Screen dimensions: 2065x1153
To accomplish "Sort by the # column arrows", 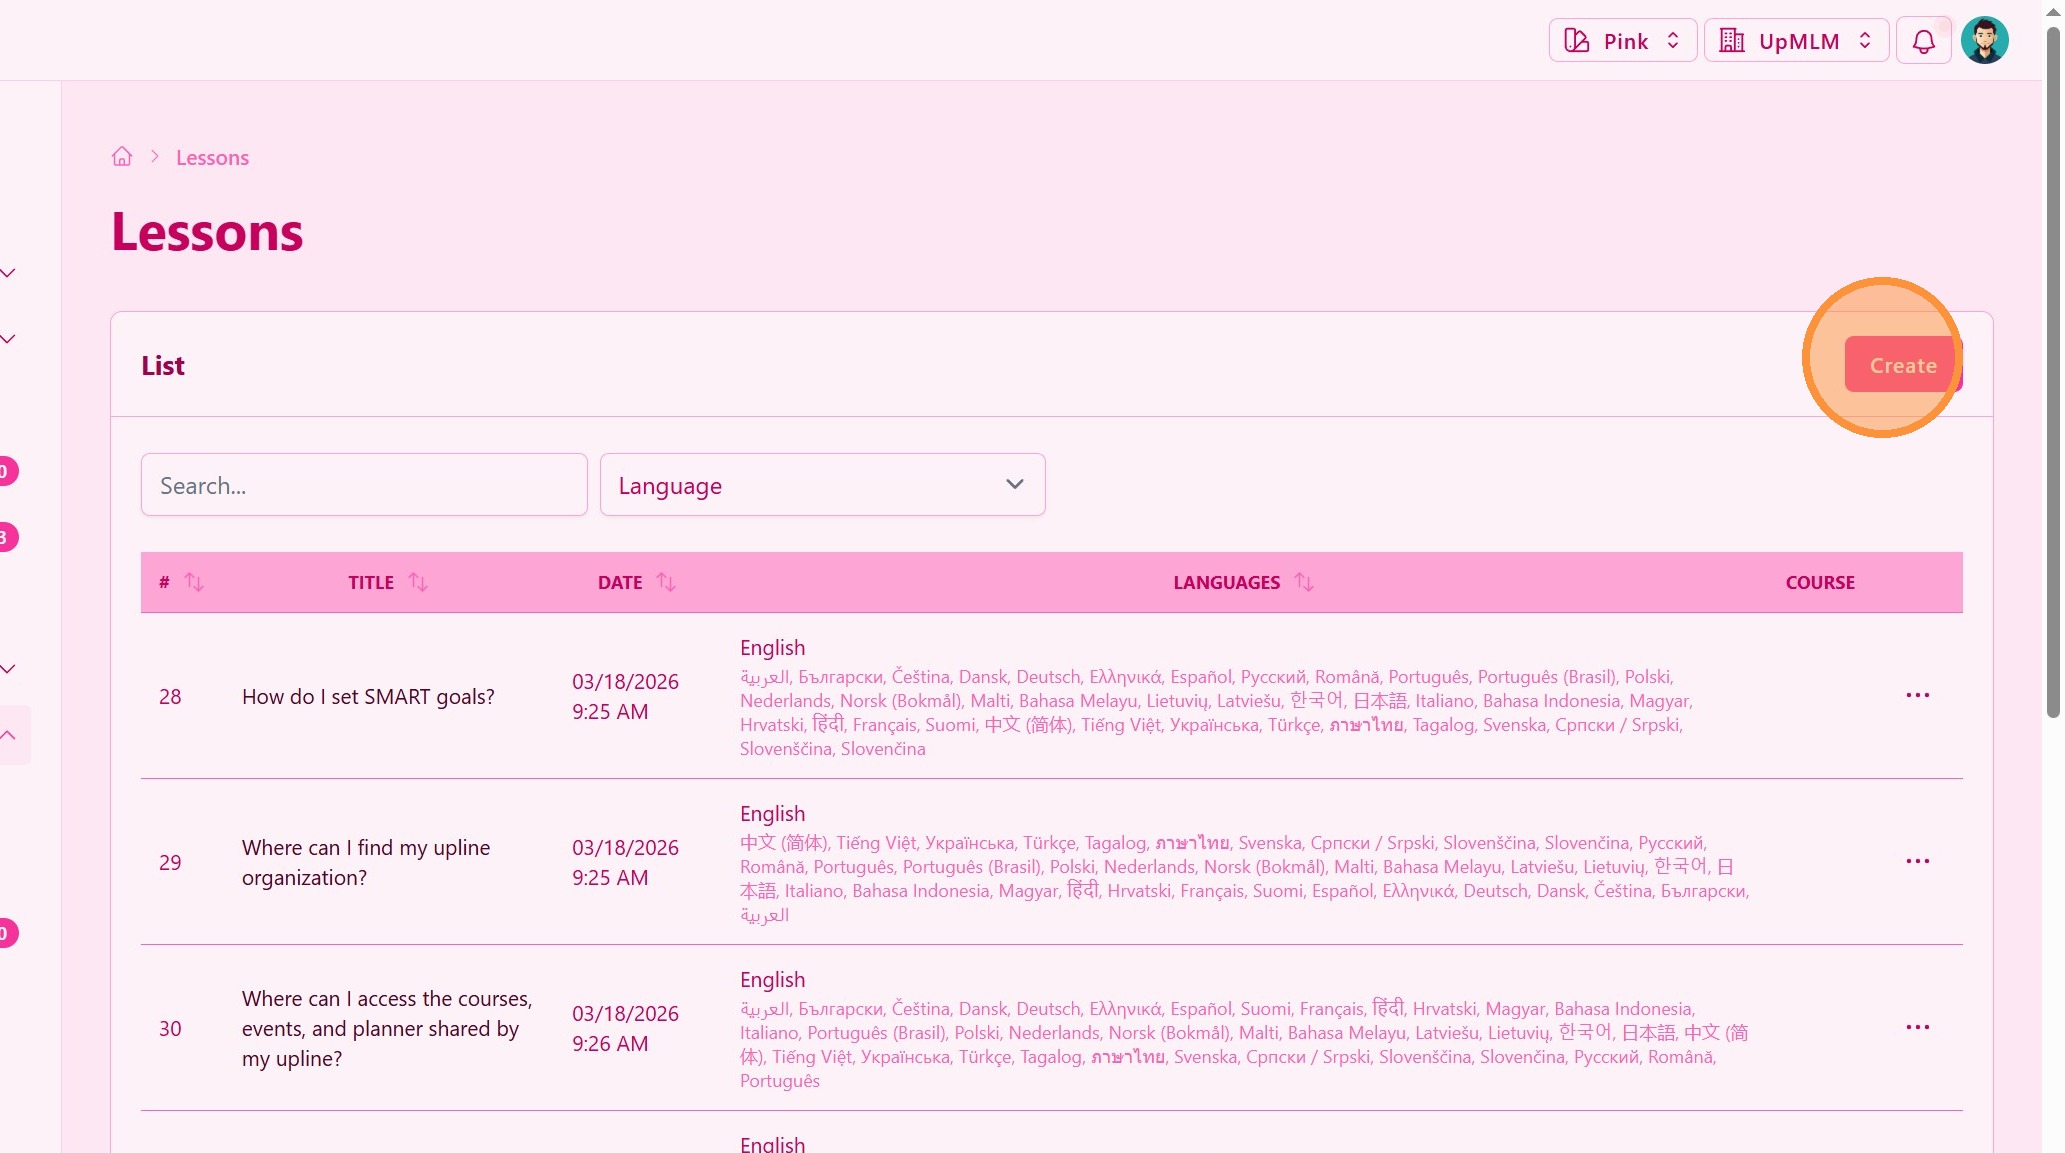I will coord(194,582).
